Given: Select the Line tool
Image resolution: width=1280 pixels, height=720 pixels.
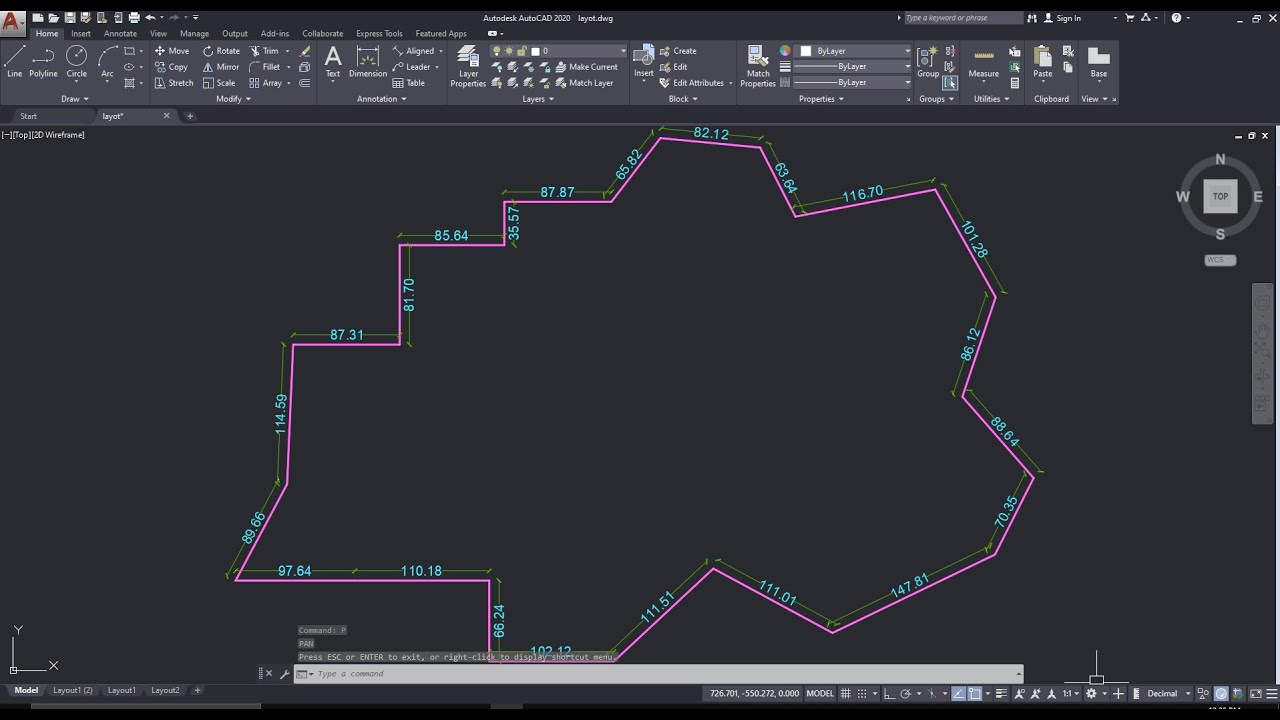Looking at the screenshot, I should pos(14,61).
